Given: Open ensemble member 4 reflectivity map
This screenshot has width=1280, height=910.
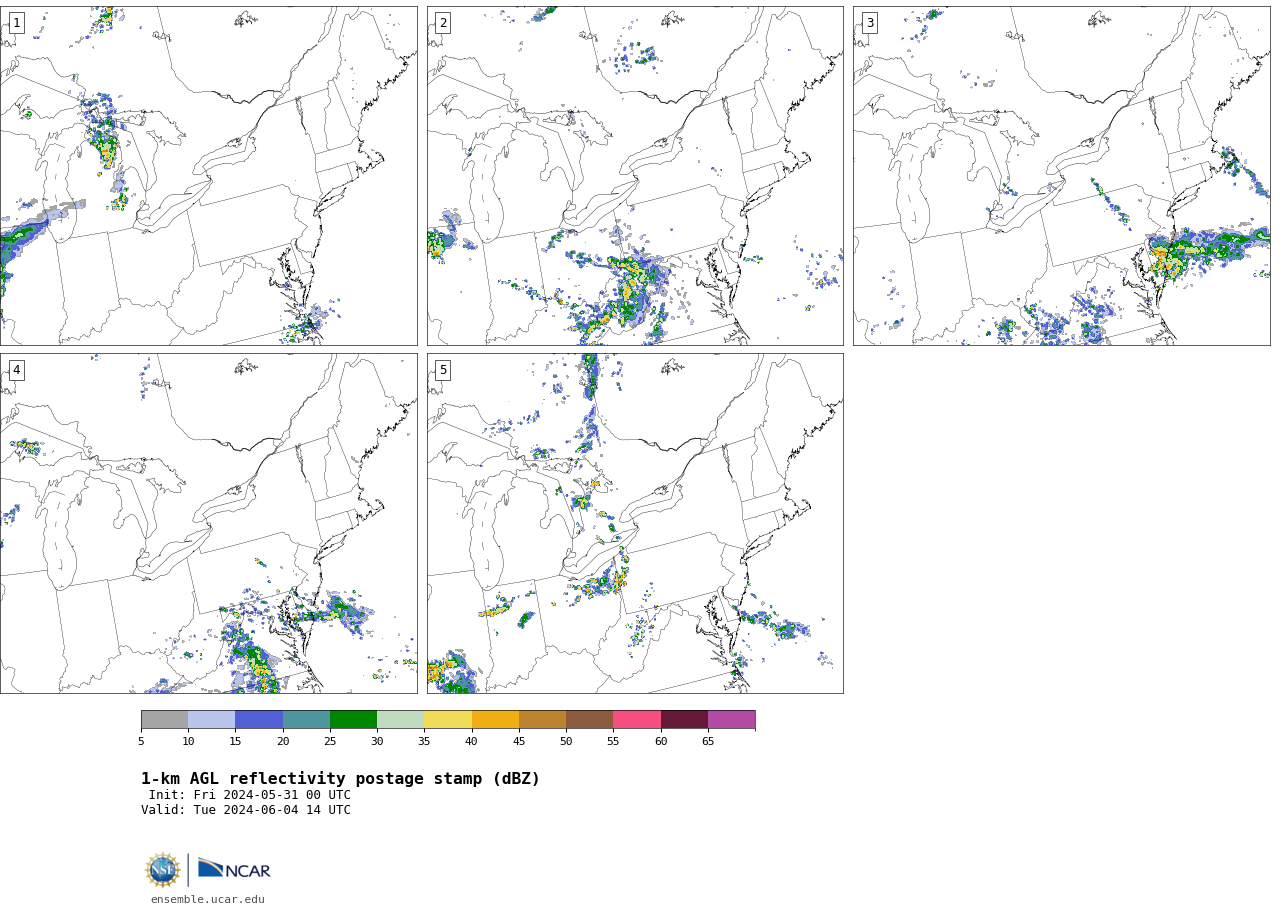Looking at the screenshot, I should tap(208, 523).
